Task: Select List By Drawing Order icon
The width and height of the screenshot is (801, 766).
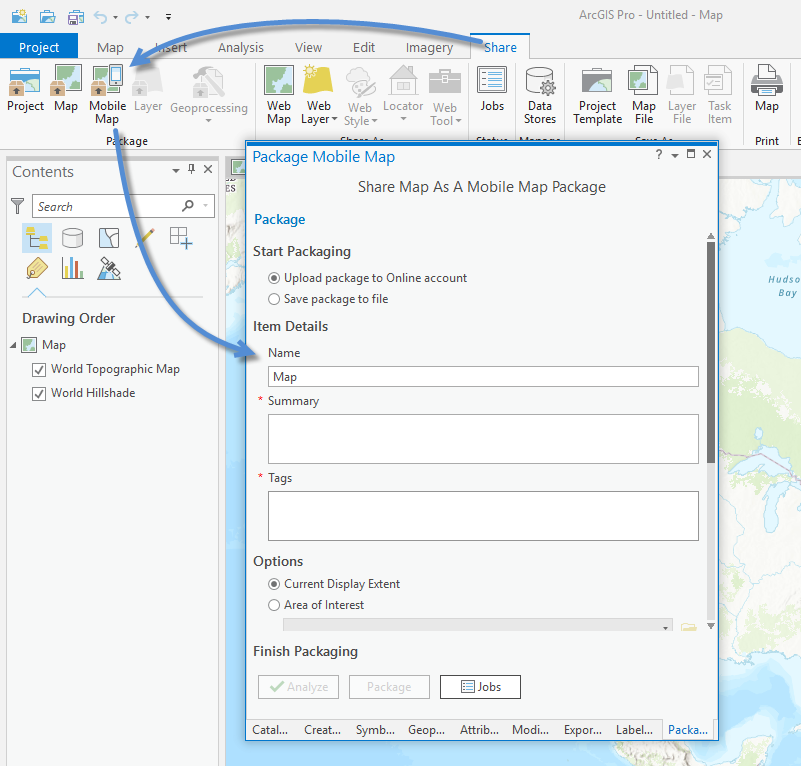Action: coord(37,238)
